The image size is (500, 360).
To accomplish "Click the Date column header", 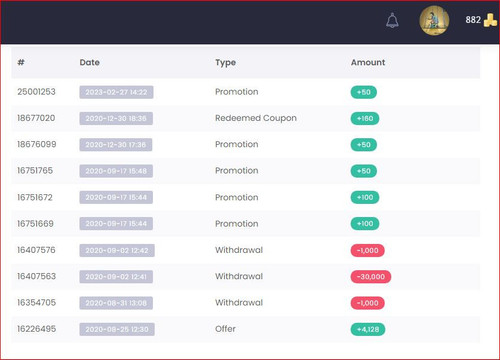I will [x=90, y=62].
